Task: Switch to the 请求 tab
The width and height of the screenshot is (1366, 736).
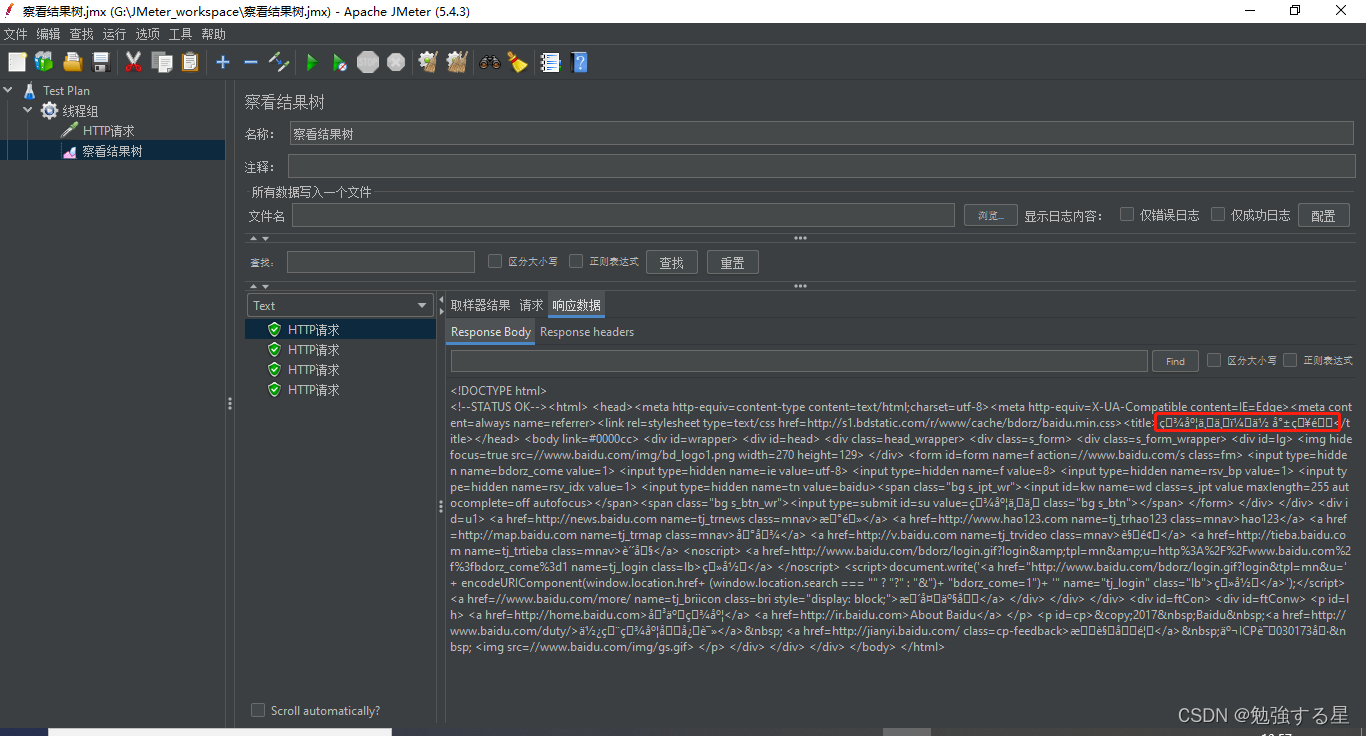Action: [531, 305]
